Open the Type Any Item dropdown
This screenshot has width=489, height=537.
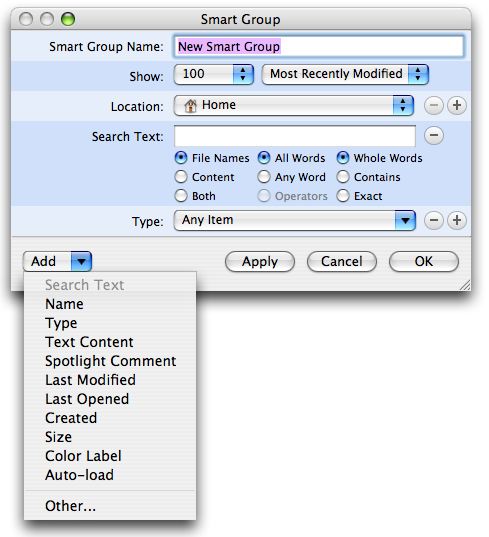tap(295, 220)
